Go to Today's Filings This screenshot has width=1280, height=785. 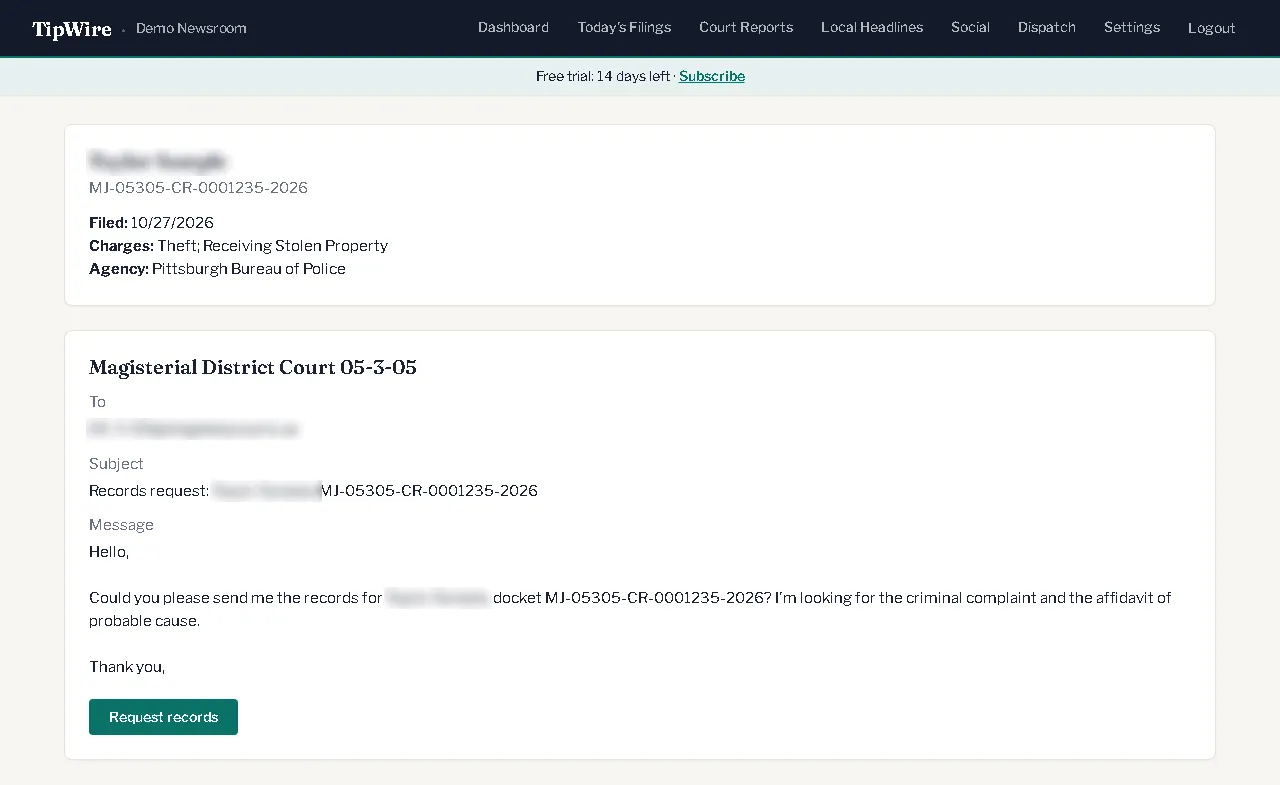coord(624,28)
